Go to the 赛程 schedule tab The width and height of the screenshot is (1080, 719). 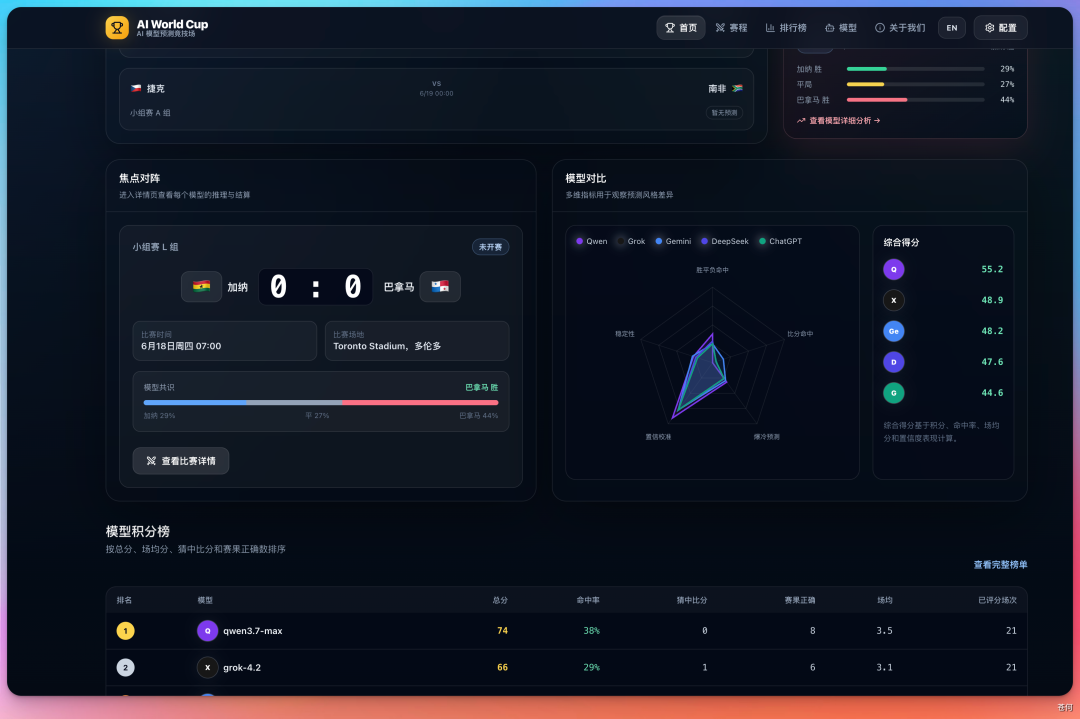pyautogui.click(x=731, y=28)
